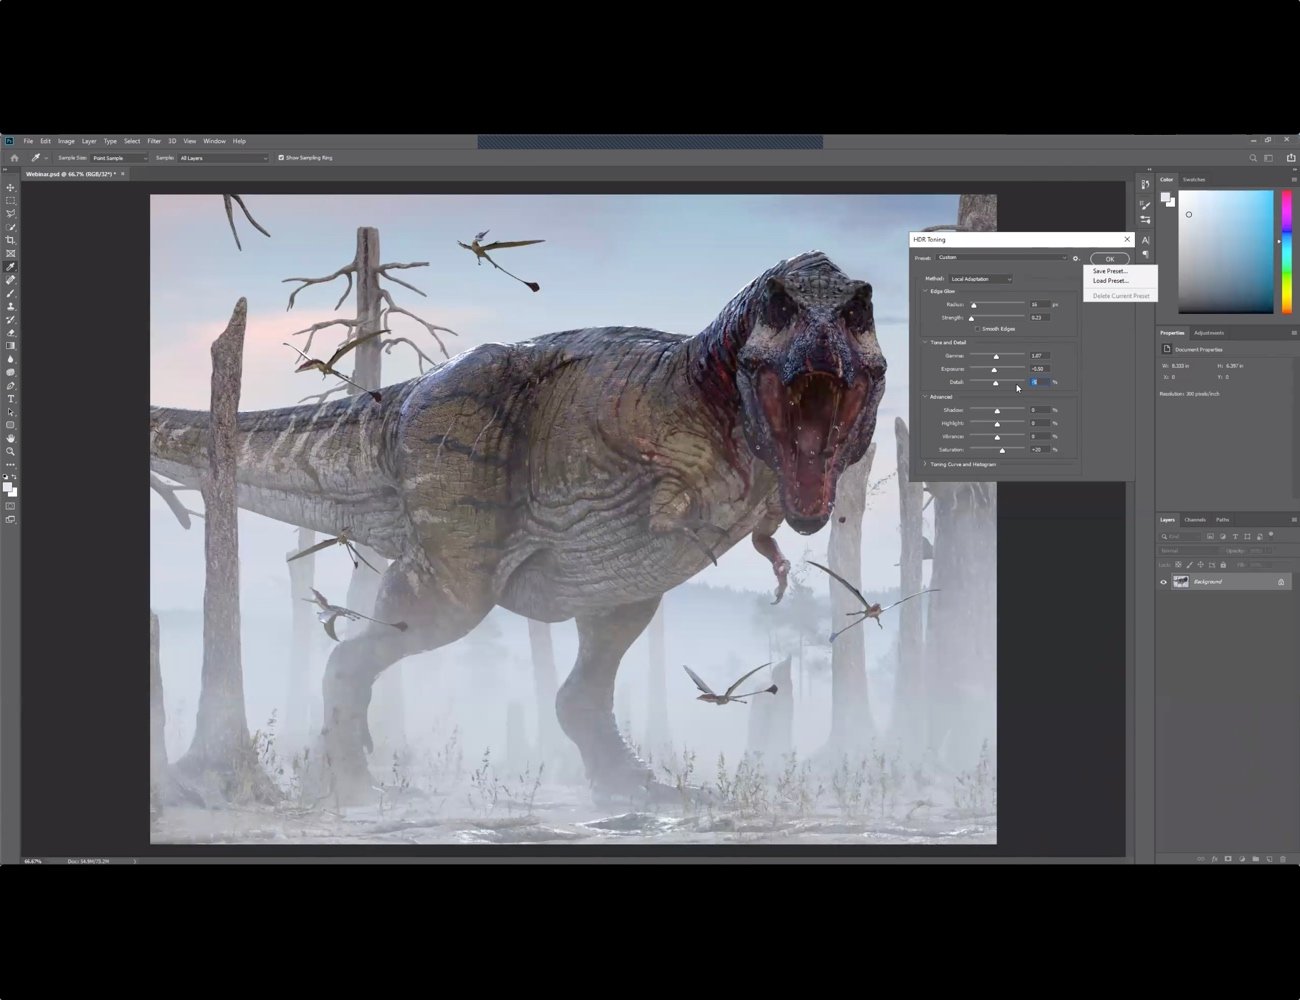Open the Sample All Layers dropdown
The height and width of the screenshot is (1000, 1300).
(223, 158)
